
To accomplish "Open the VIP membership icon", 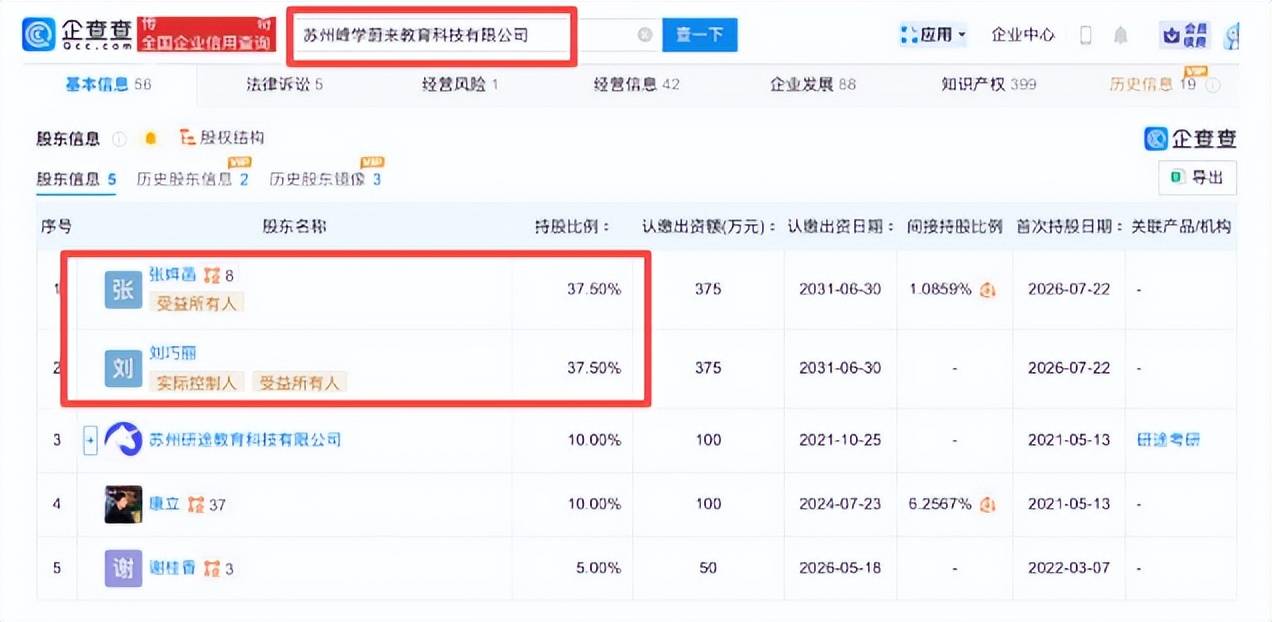I will (1186, 35).
